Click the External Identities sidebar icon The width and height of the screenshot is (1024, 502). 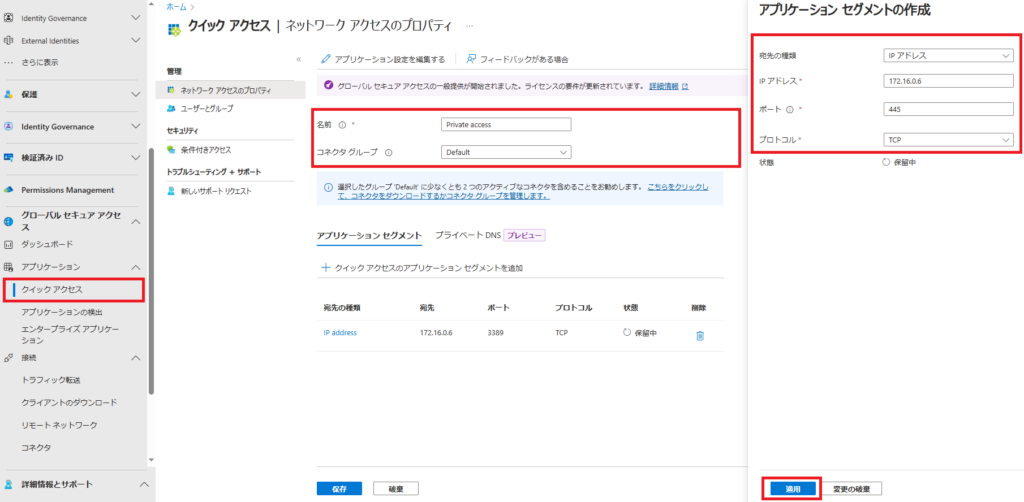[8, 40]
